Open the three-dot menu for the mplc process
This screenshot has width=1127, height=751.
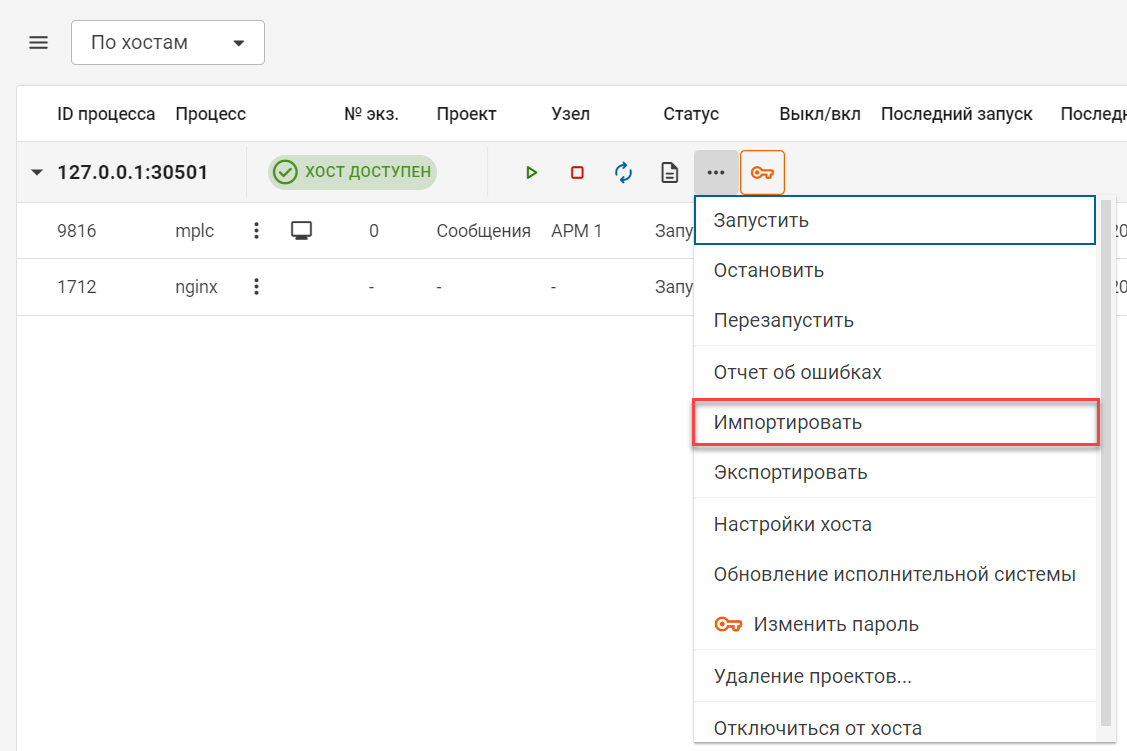click(257, 230)
